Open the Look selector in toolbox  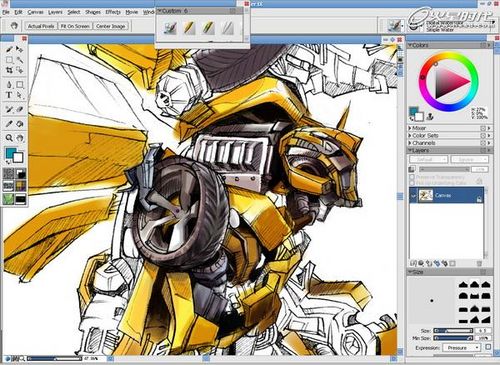[x=8, y=199]
